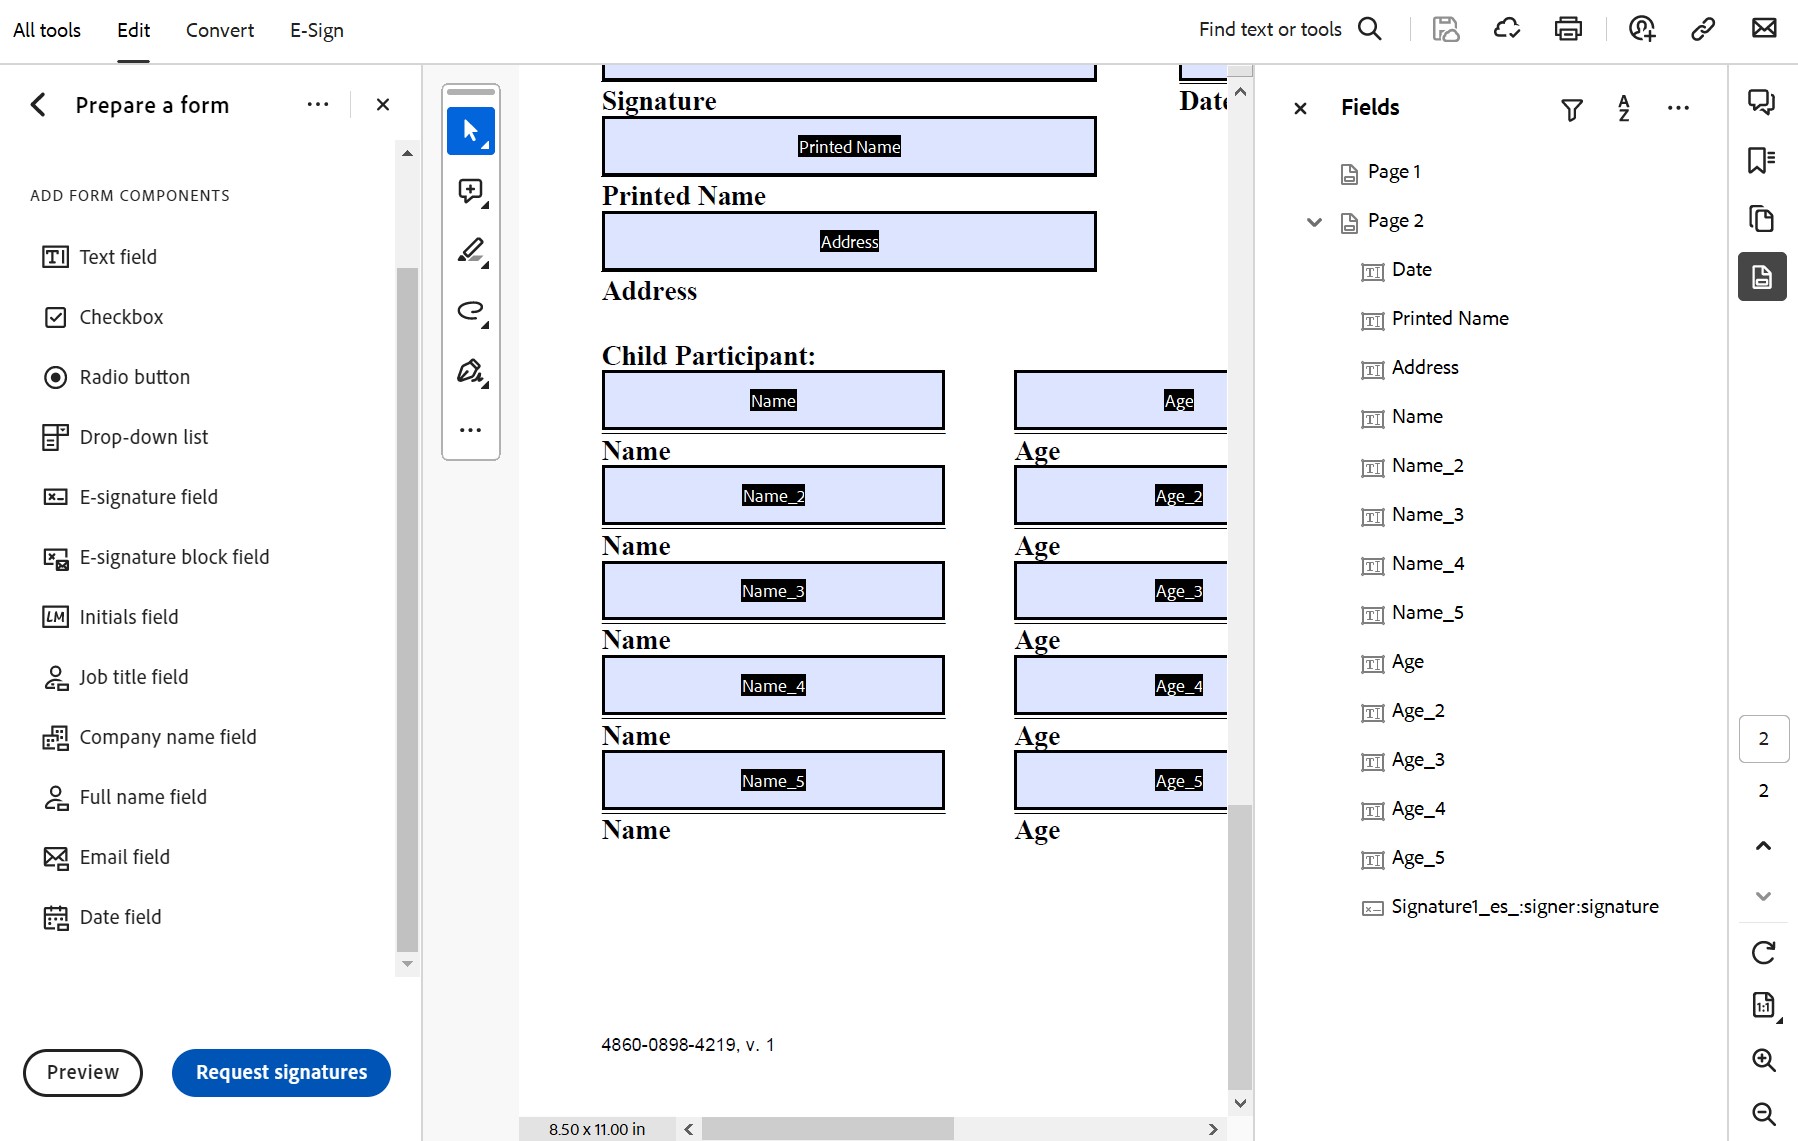Filter fields in the Fields panel
The image size is (1798, 1141).
[1571, 108]
